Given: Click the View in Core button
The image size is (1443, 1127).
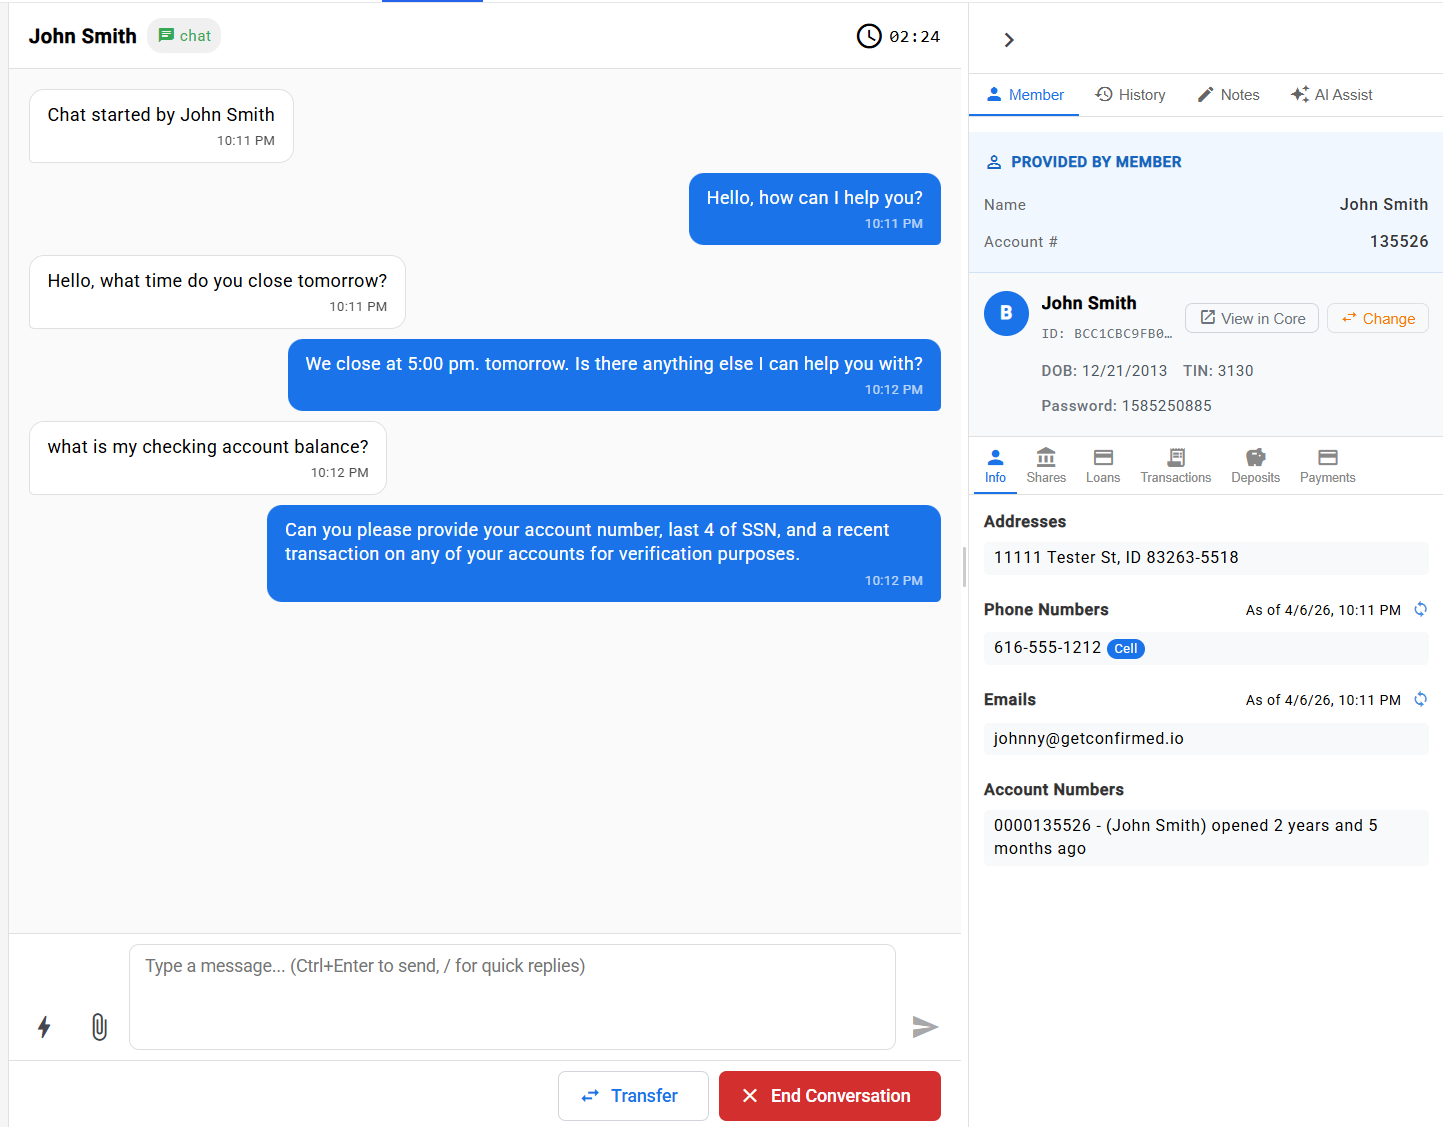Looking at the screenshot, I should 1252,318.
